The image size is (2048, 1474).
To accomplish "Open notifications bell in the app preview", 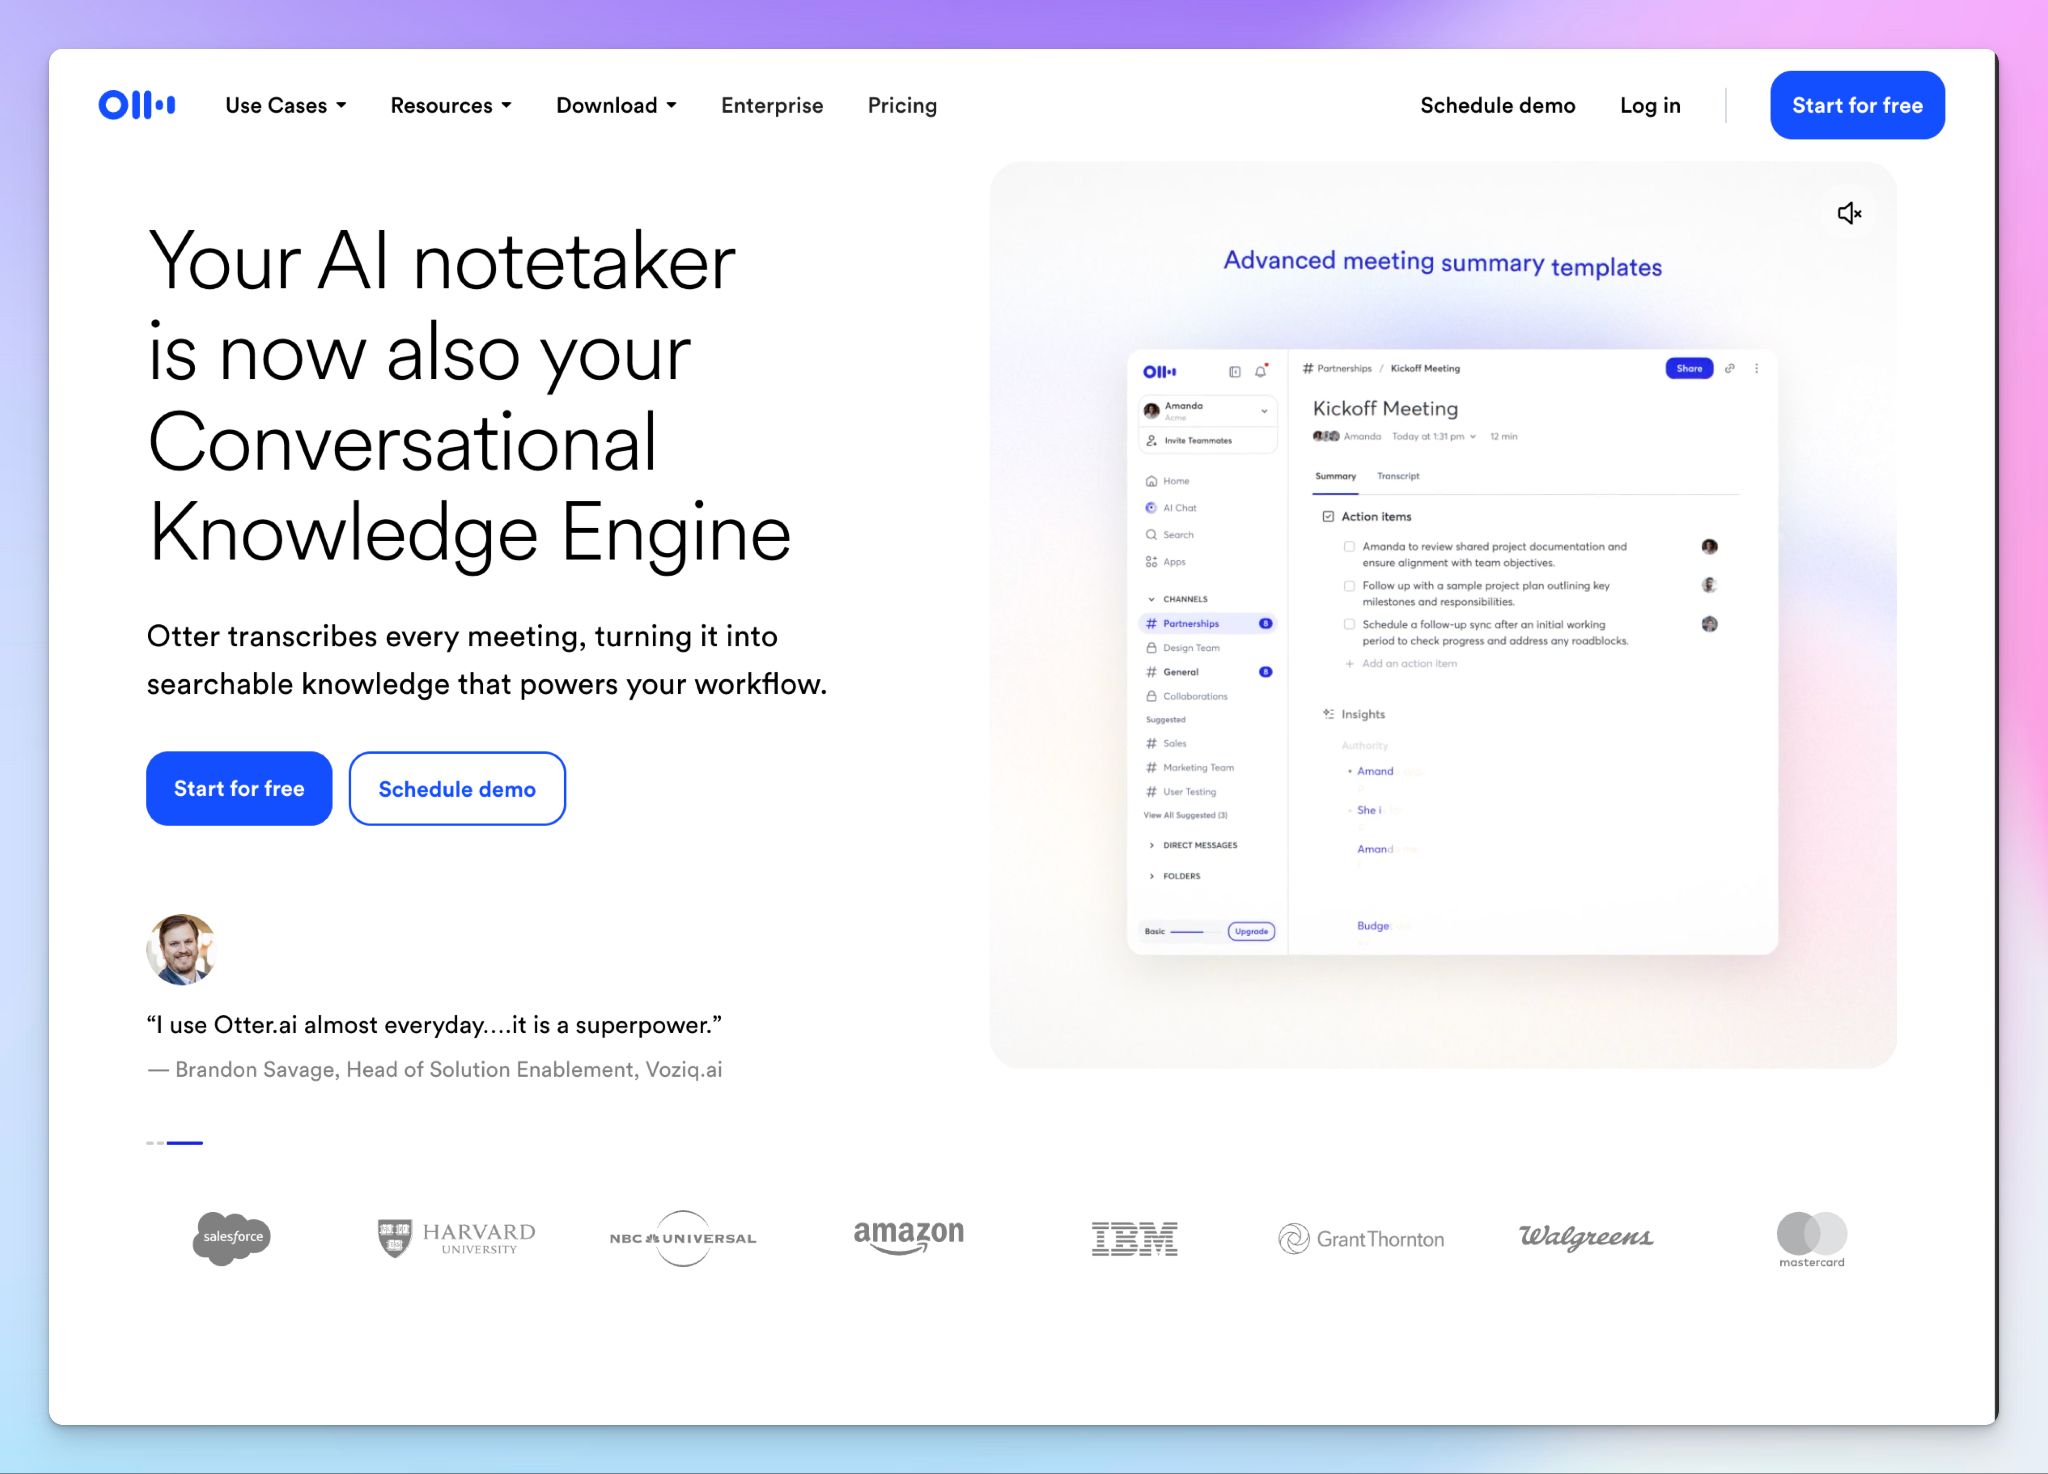I will [x=1261, y=371].
